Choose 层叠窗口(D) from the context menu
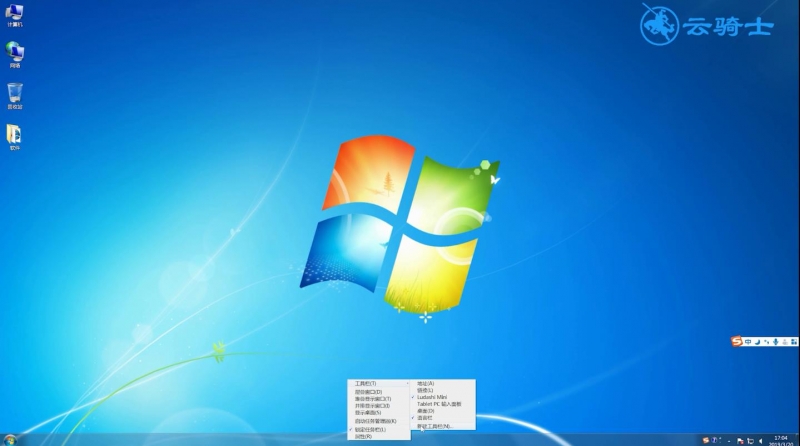 (x=379, y=392)
